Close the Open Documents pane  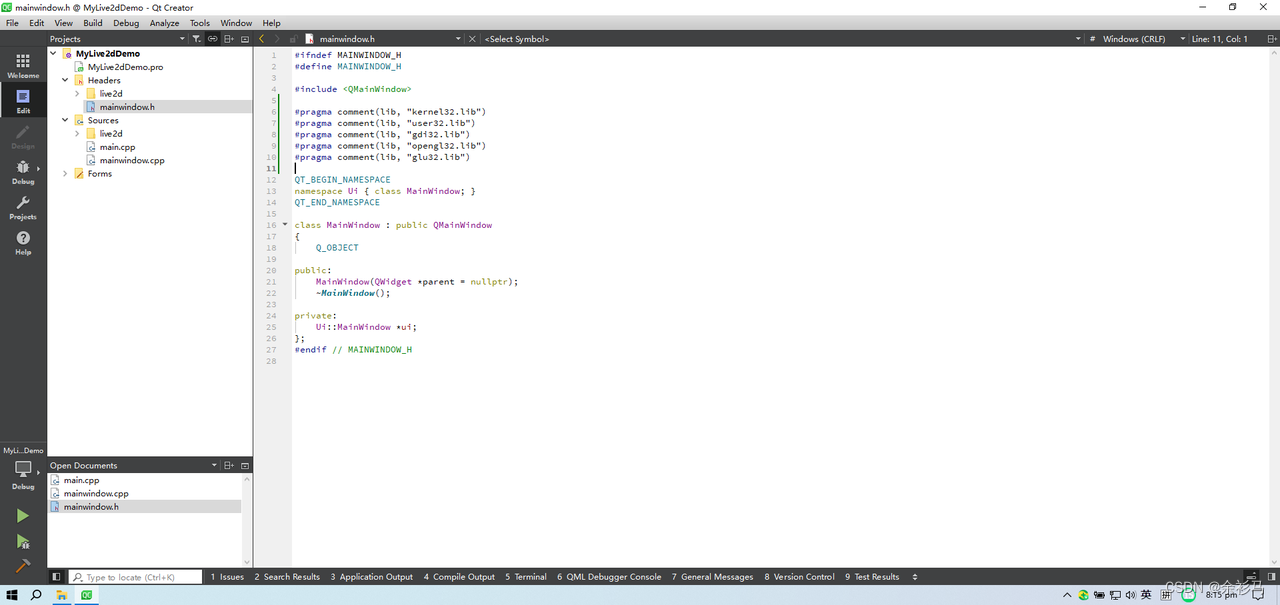click(x=245, y=465)
